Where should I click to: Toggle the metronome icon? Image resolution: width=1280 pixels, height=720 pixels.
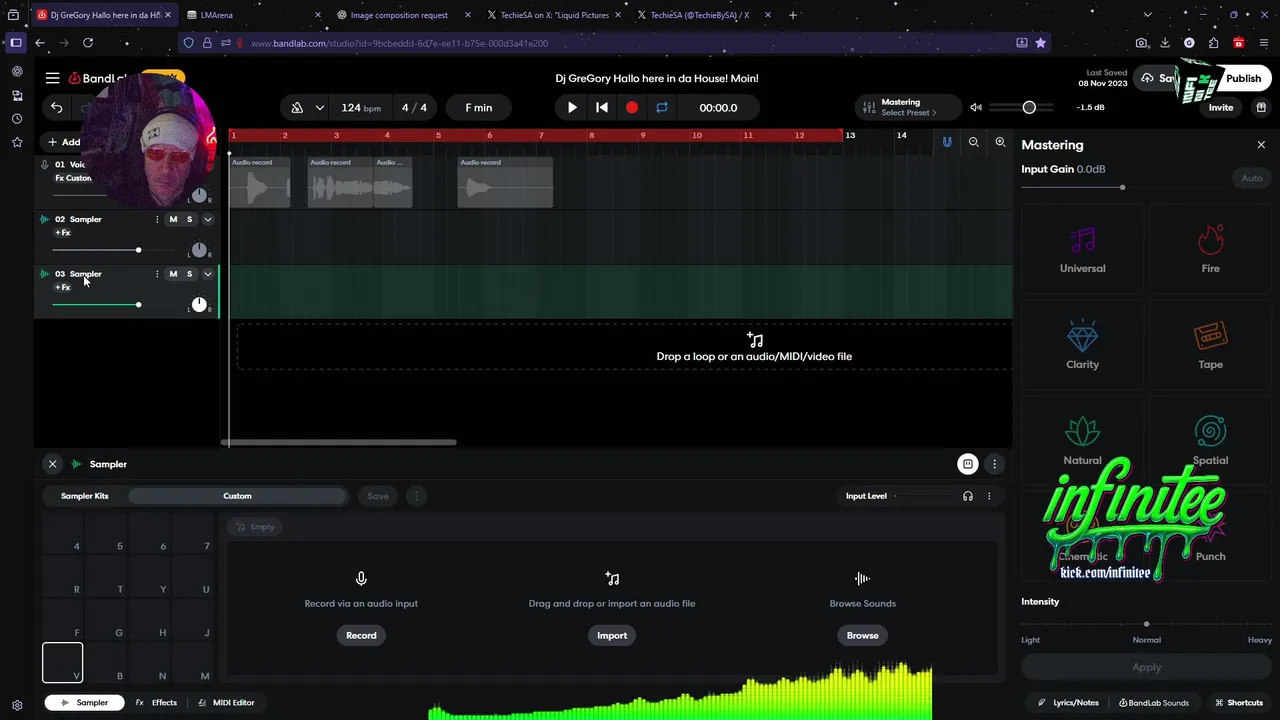click(x=297, y=108)
